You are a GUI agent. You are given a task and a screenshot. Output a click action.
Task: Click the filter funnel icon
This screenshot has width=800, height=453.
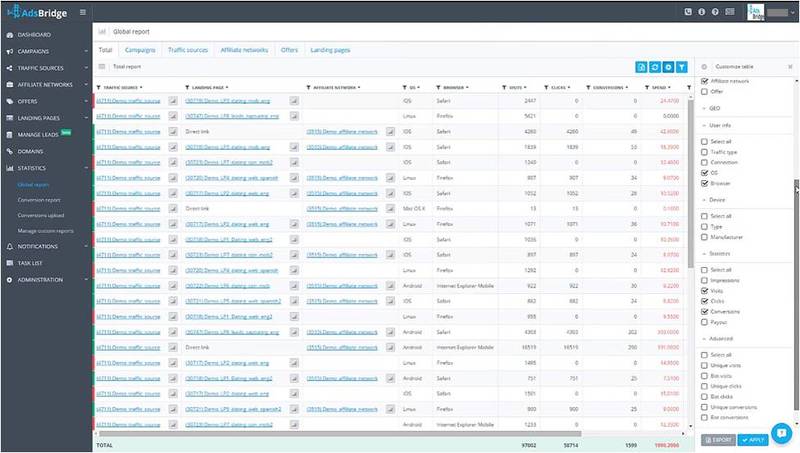coord(681,67)
